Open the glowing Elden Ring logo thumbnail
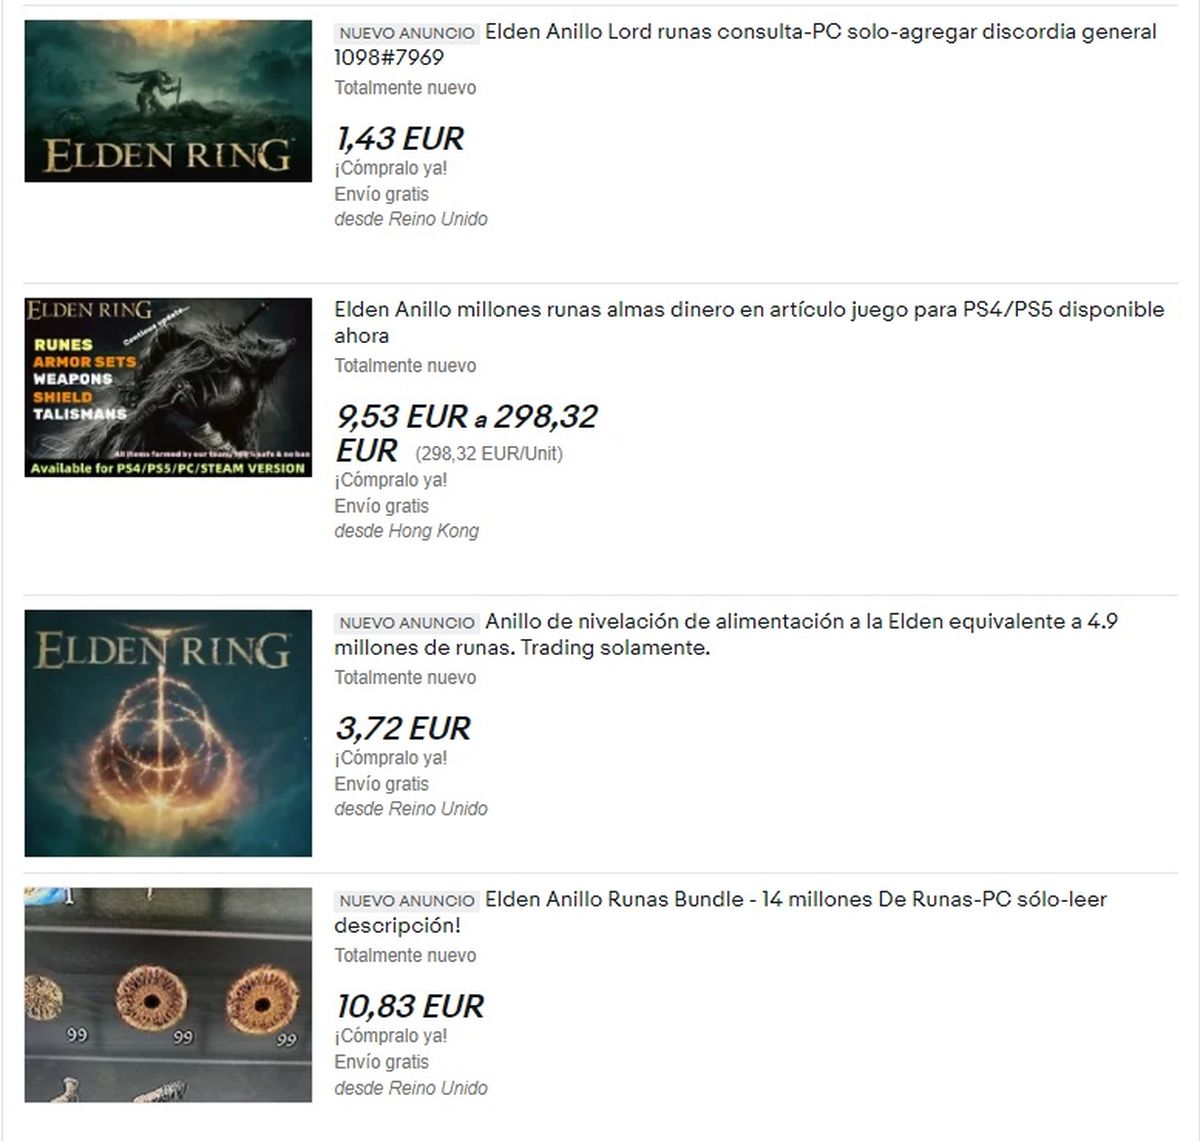This screenshot has width=1200, height=1141. click(x=168, y=733)
